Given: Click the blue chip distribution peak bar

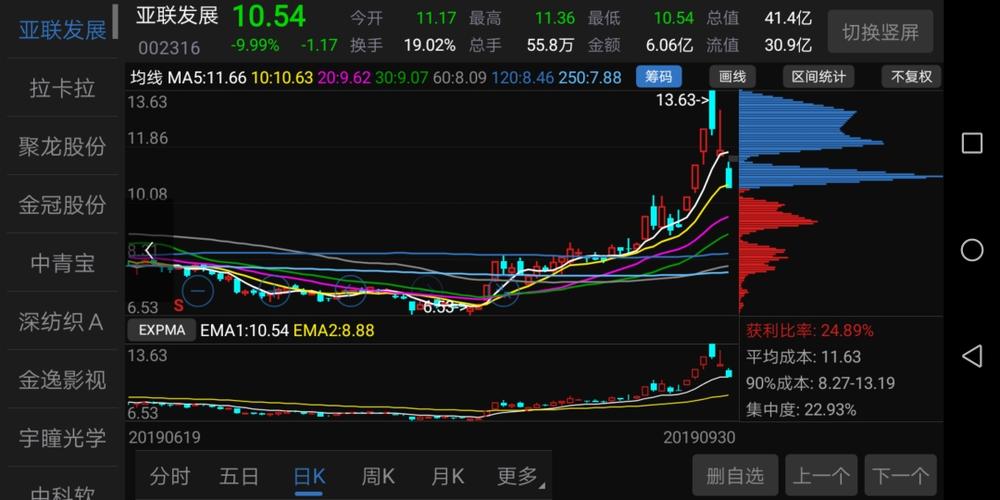Looking at the screenshot, I should click(x=841, y=176).
